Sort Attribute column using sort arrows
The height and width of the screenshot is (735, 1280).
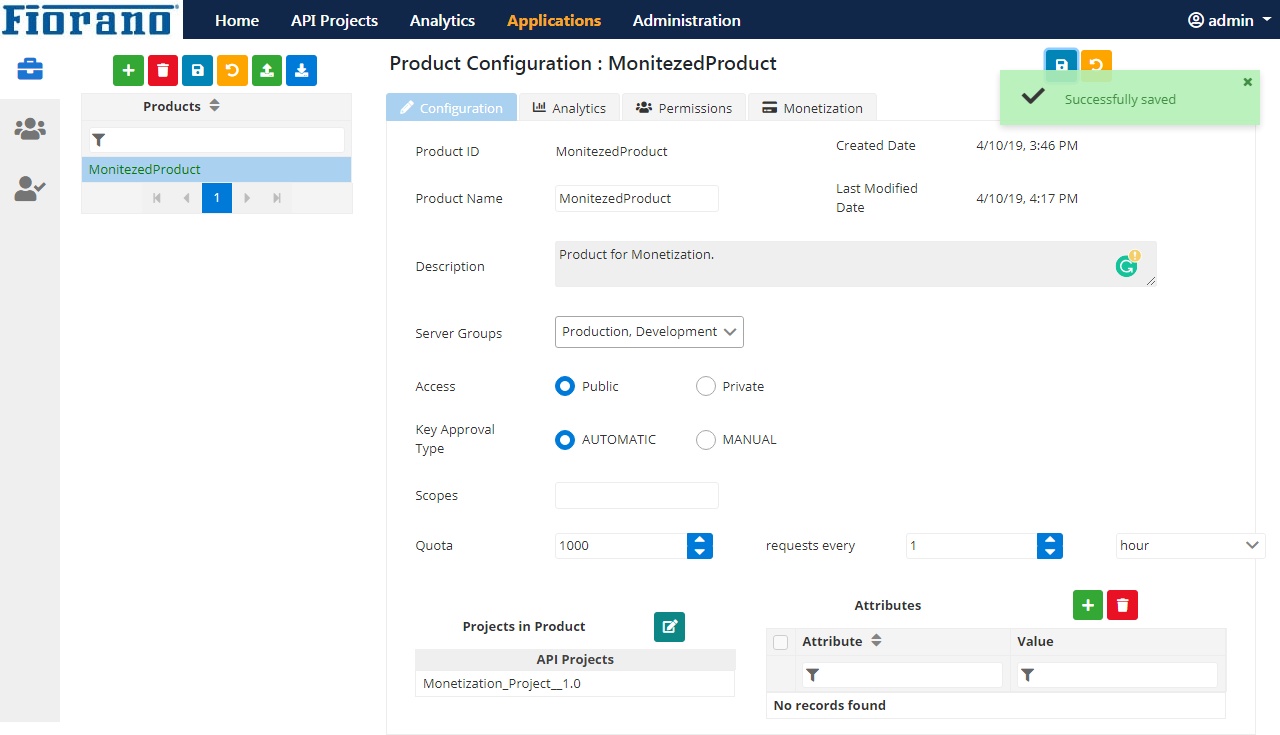876,641
